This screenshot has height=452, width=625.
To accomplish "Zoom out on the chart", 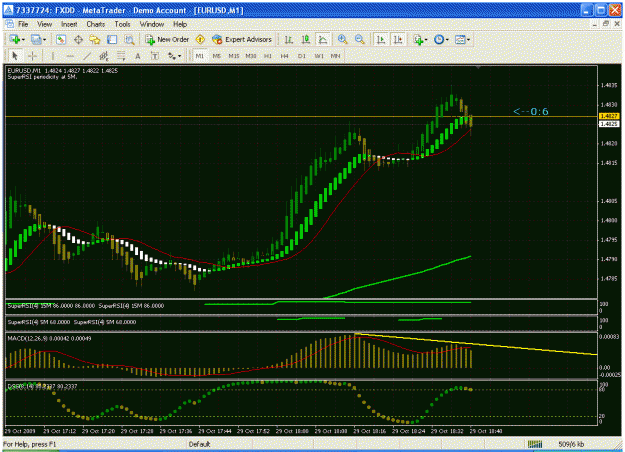I will pos(360,39).
